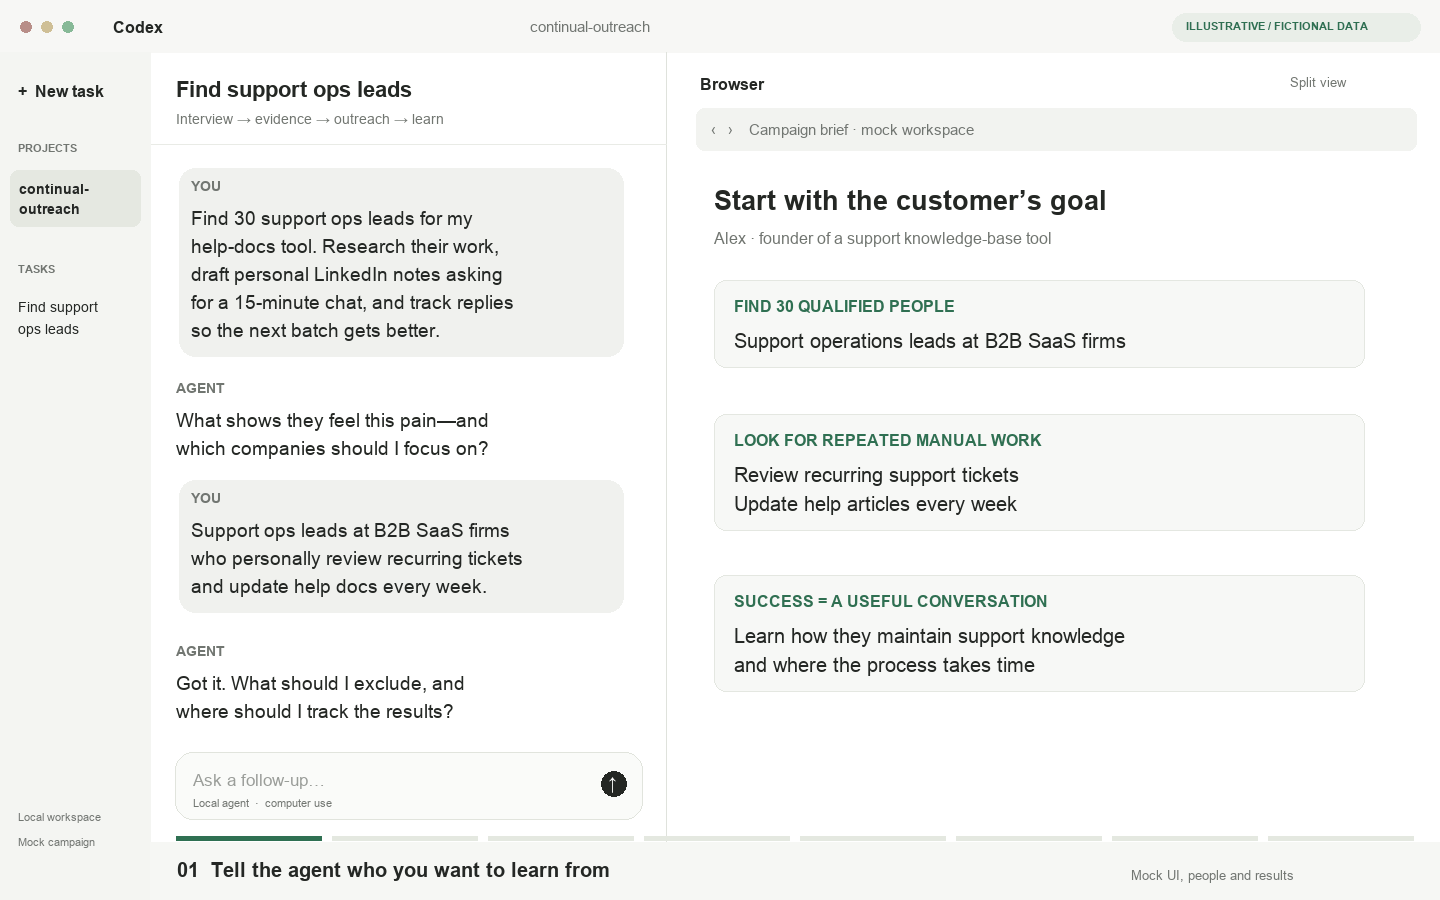Jump to the second step progress segment
1440x900 pixels.
point(405,838)
